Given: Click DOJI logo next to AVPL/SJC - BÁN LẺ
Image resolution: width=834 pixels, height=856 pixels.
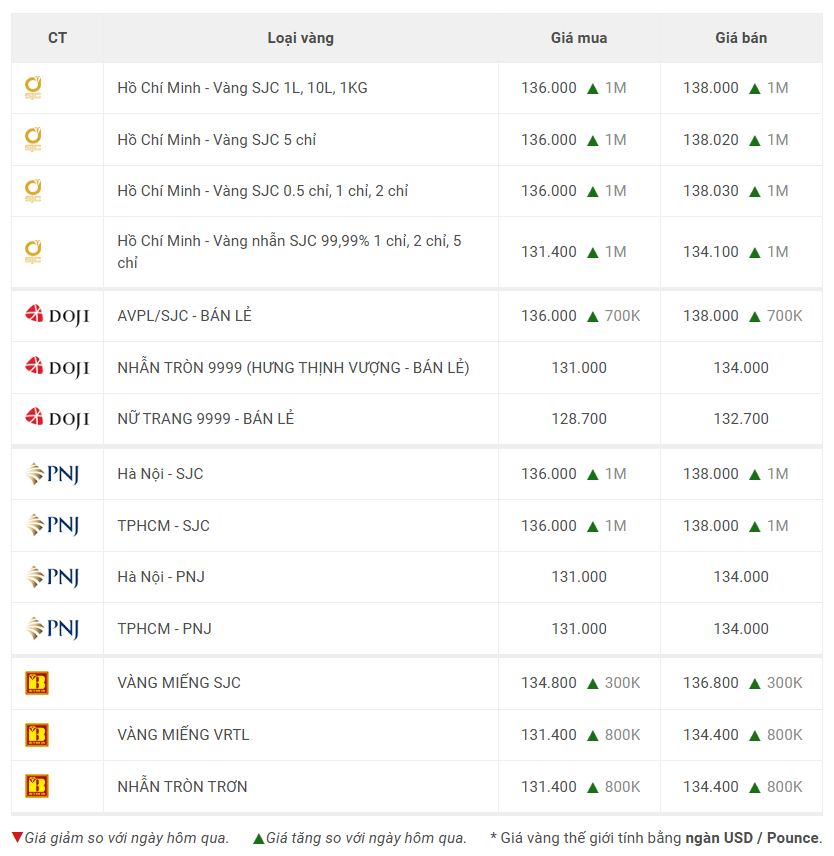Looking at the screenshot, I should (57, 316).
